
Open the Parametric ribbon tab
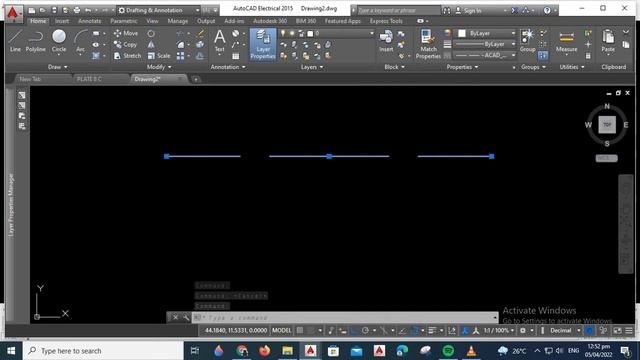click(x=124, y=21)
